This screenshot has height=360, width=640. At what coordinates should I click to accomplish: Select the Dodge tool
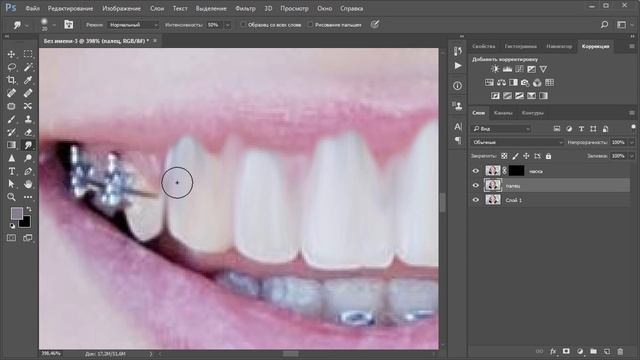point(28,158)
